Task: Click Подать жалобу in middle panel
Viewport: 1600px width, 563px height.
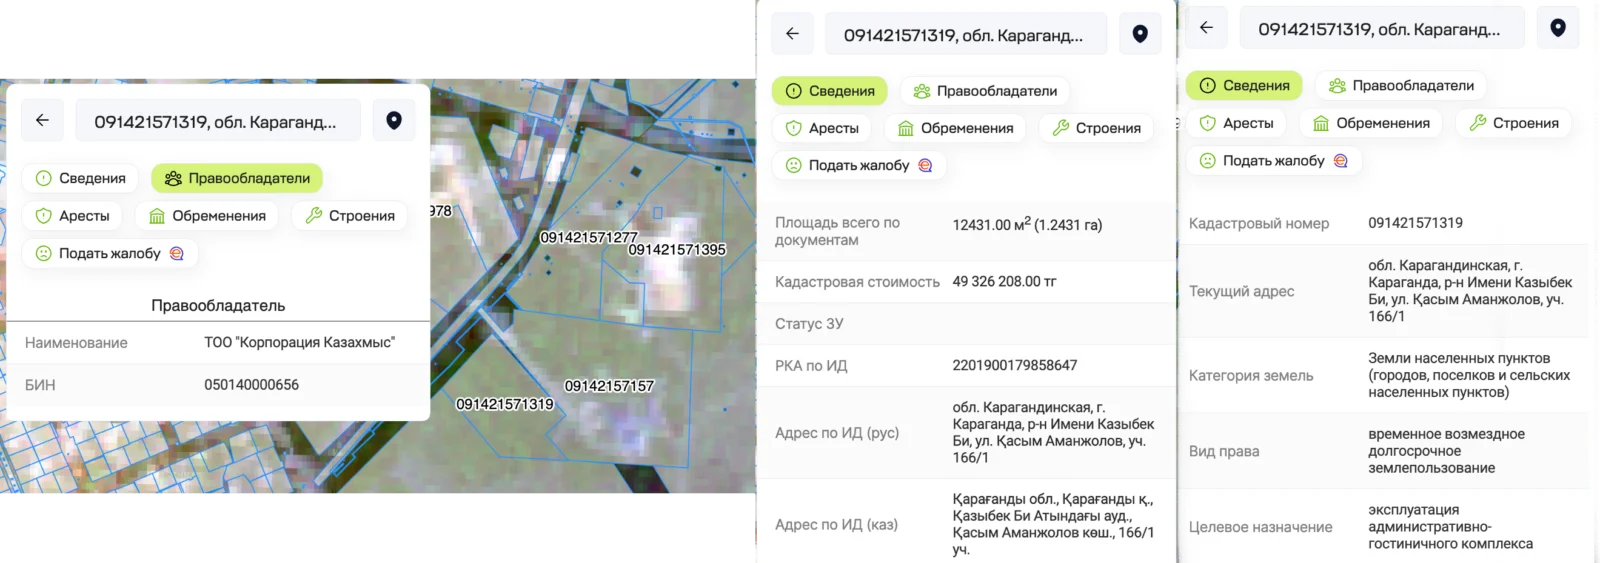Action: [860, 165]
